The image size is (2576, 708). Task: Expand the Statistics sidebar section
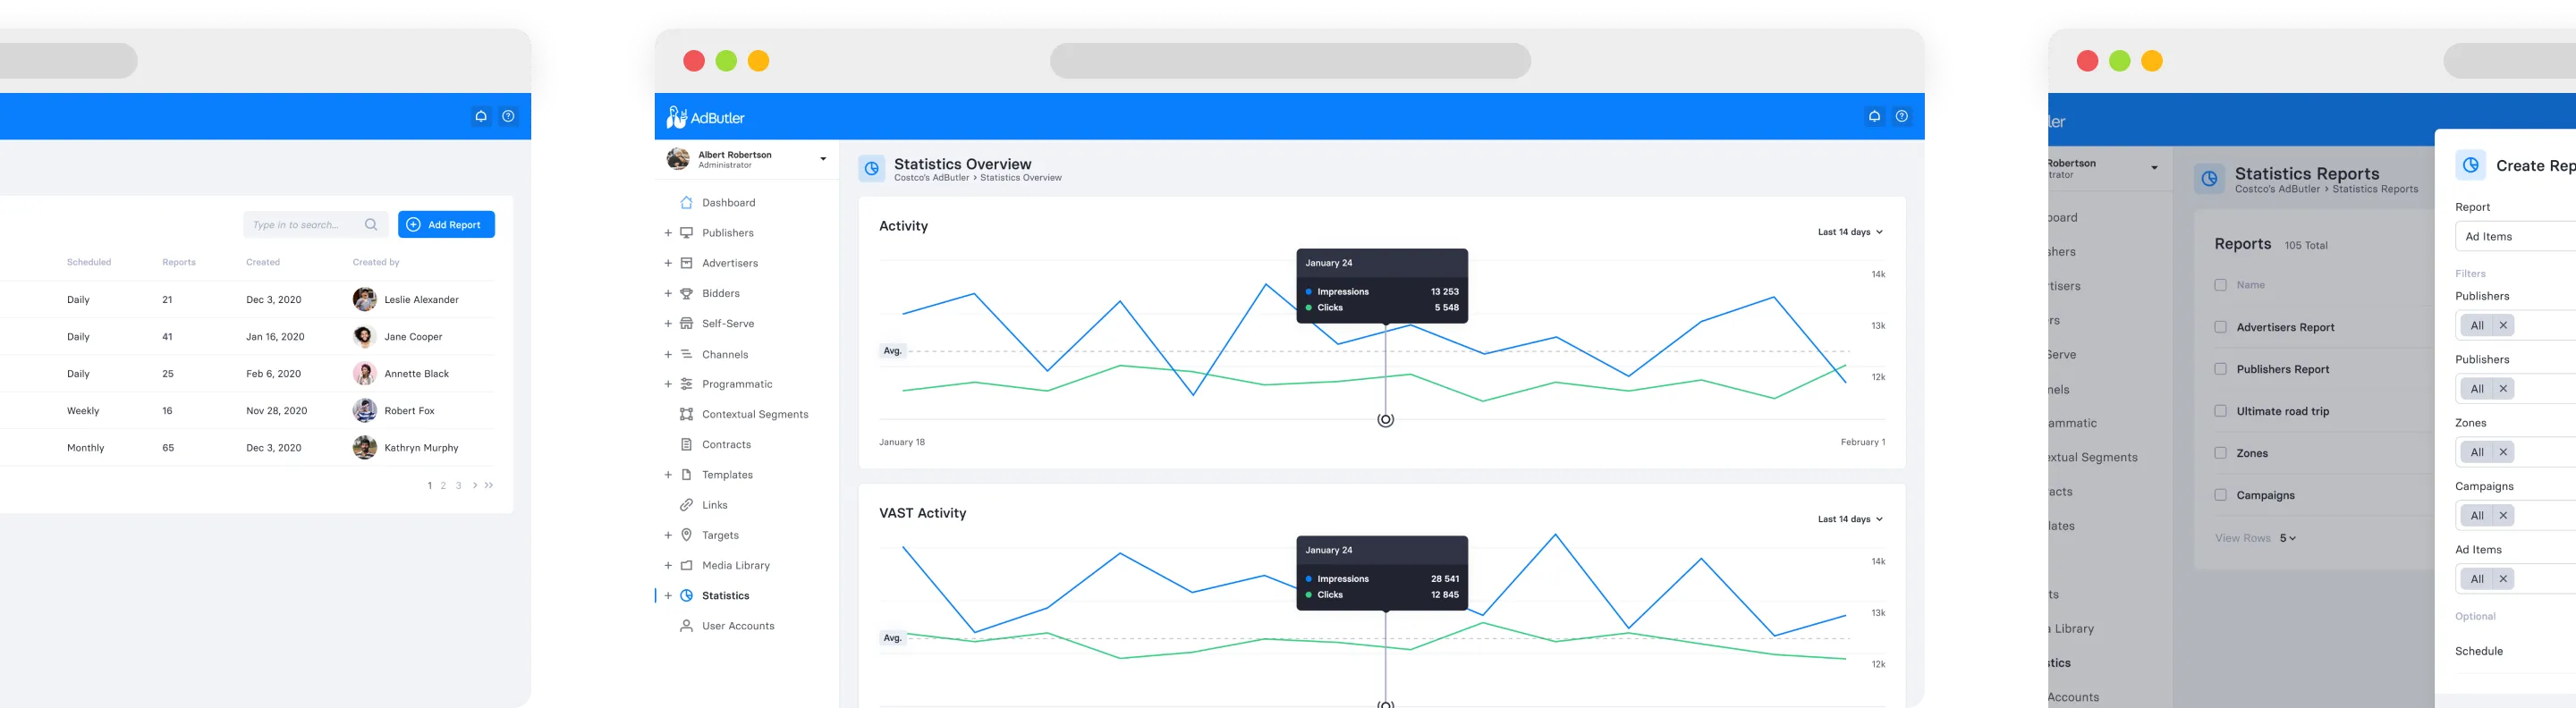point(668,596)
